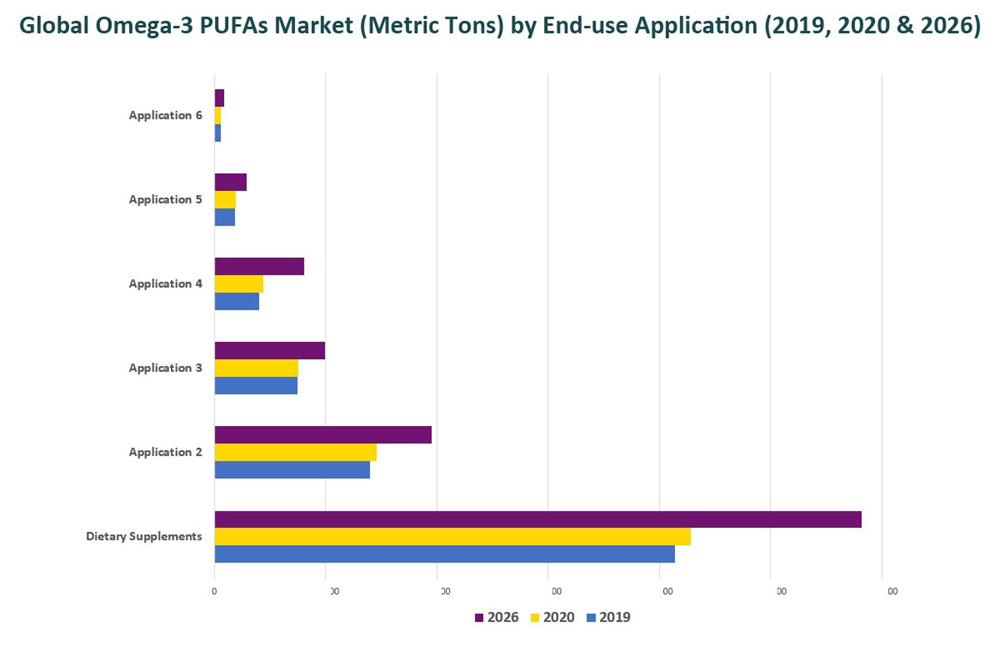
Task: Select the Dietary Supplements 2019 blue bar
Action: [x=444, y=554]
